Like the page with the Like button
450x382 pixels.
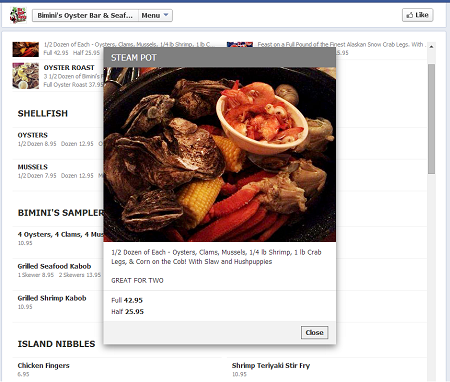[418, 15]
